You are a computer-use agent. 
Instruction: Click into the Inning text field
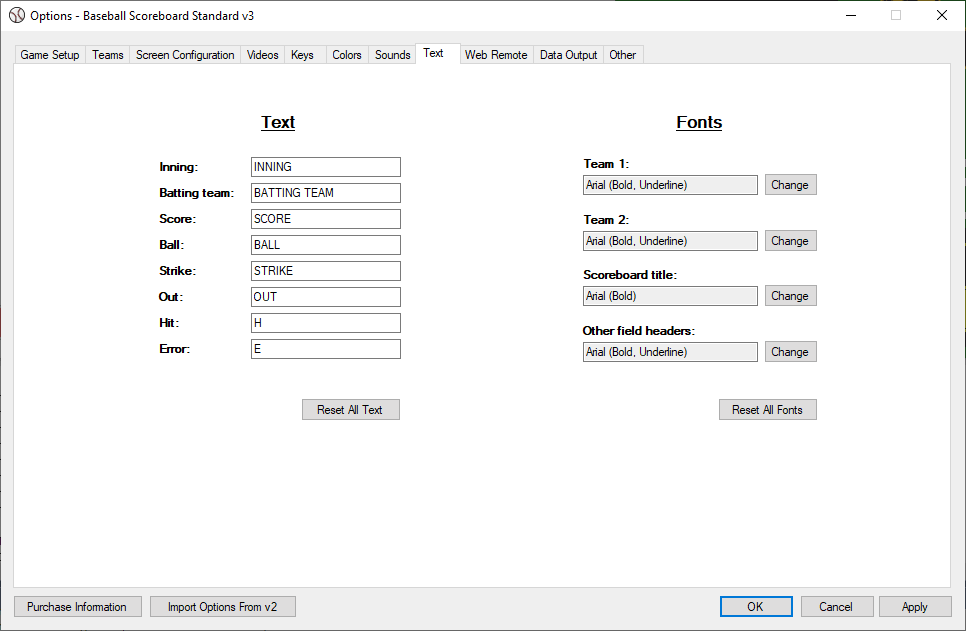coord(325,167)
